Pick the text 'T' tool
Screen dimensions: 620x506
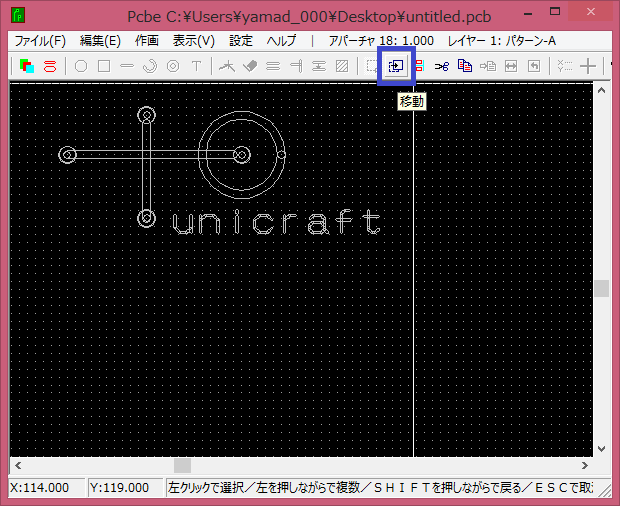coord(197,66)
